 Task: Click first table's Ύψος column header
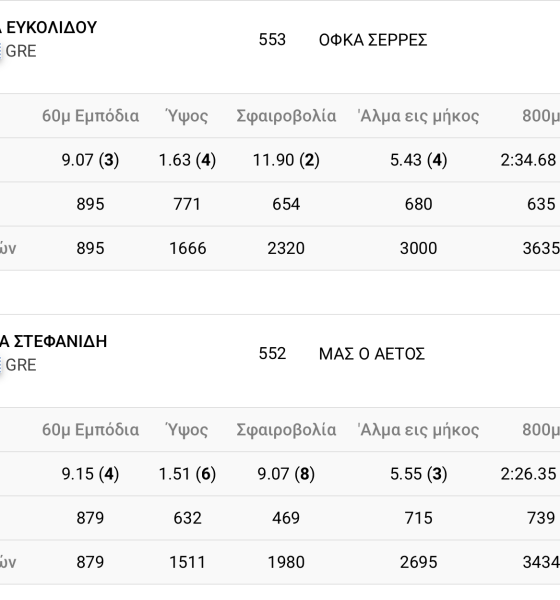187,116
